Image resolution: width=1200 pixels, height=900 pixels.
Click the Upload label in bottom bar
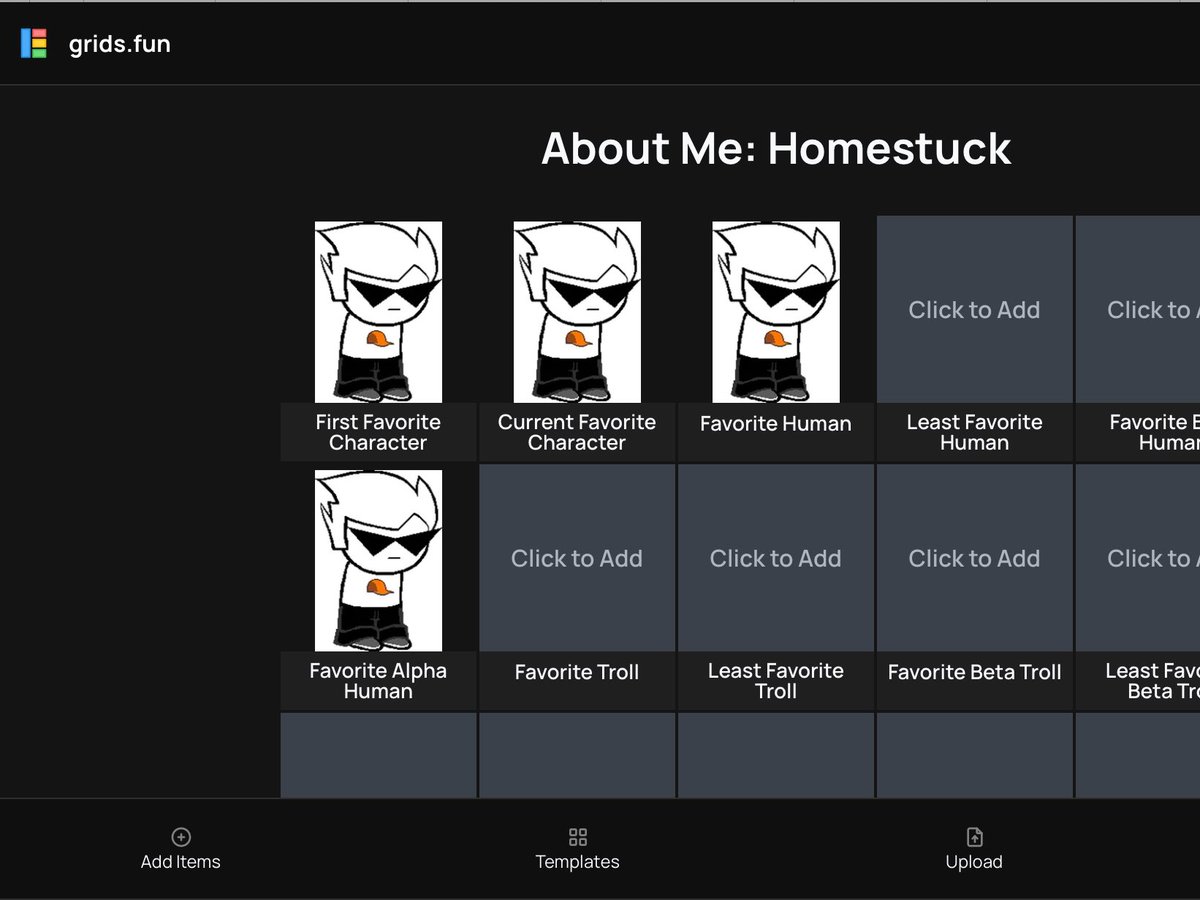click(x=974, y=862)
